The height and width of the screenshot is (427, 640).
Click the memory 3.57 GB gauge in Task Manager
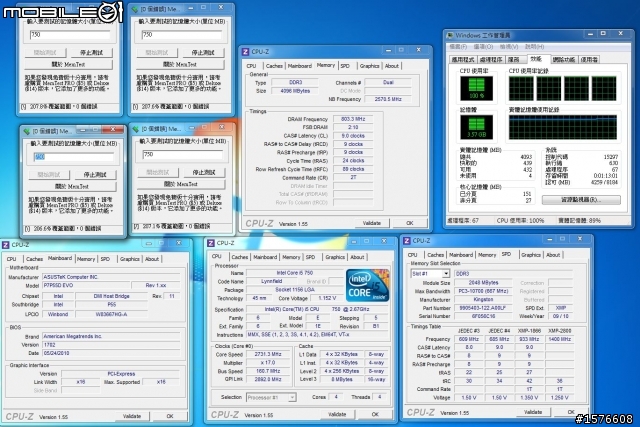click(476, 127)
